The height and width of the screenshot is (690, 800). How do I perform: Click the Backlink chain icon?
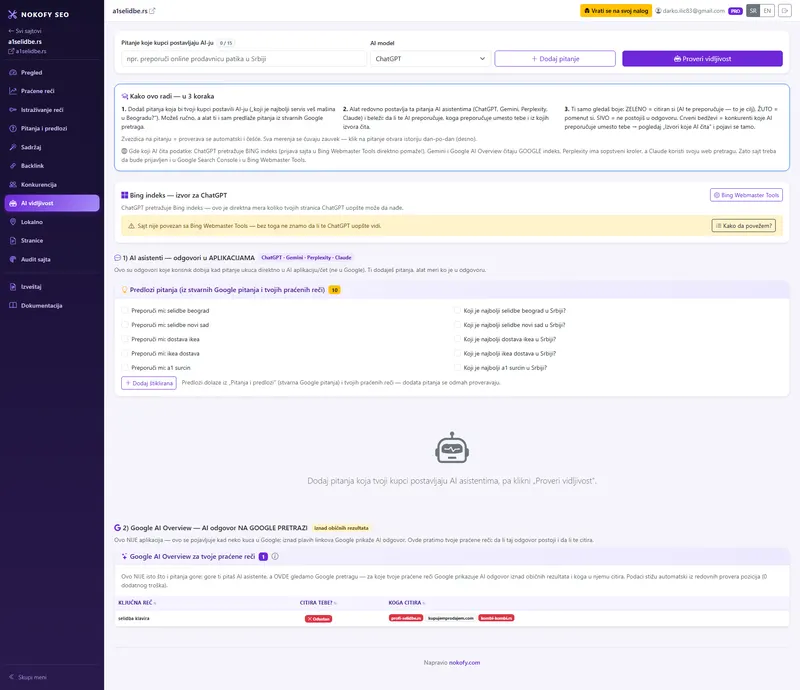[x=13, y=166]
